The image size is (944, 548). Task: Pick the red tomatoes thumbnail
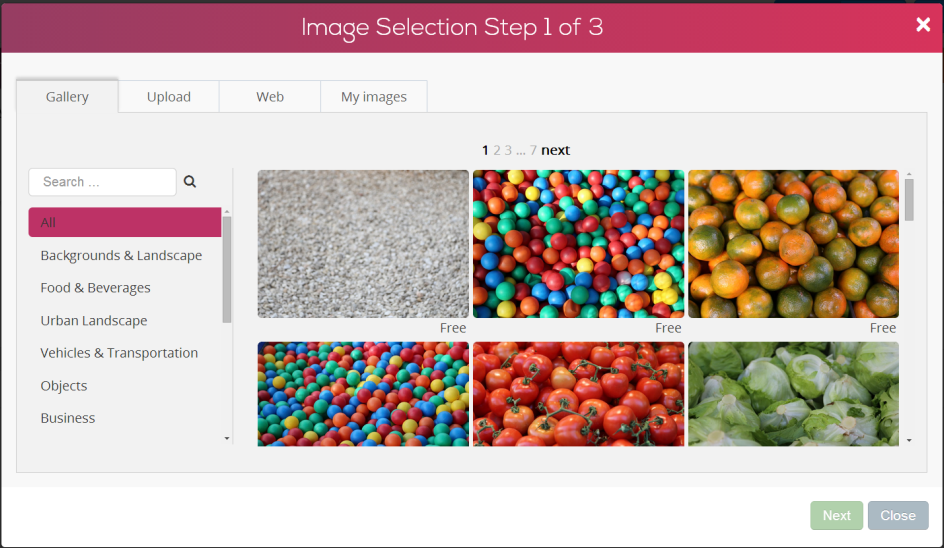pos(578,393)
